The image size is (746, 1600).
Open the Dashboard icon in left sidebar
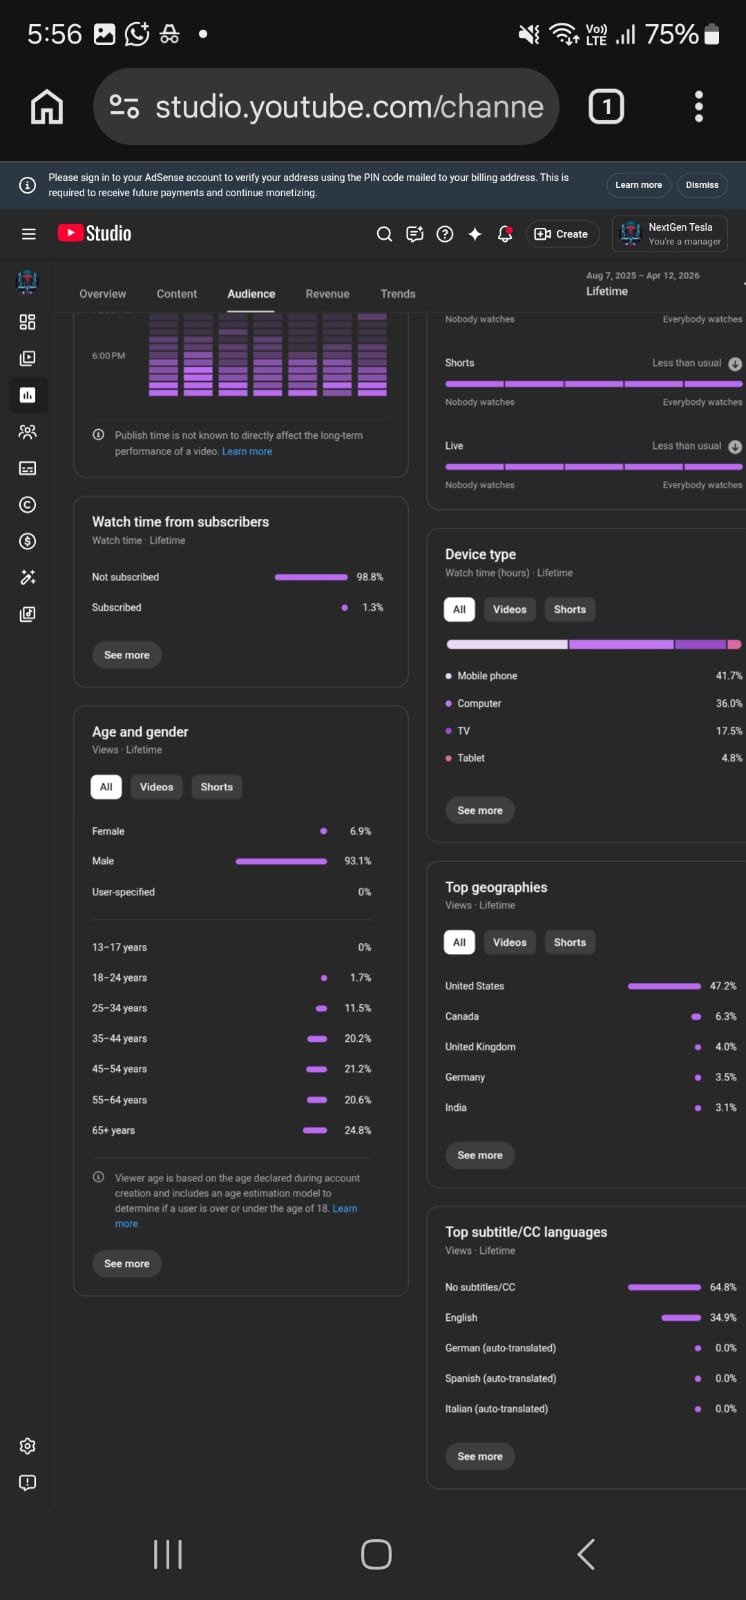point(27,322)
